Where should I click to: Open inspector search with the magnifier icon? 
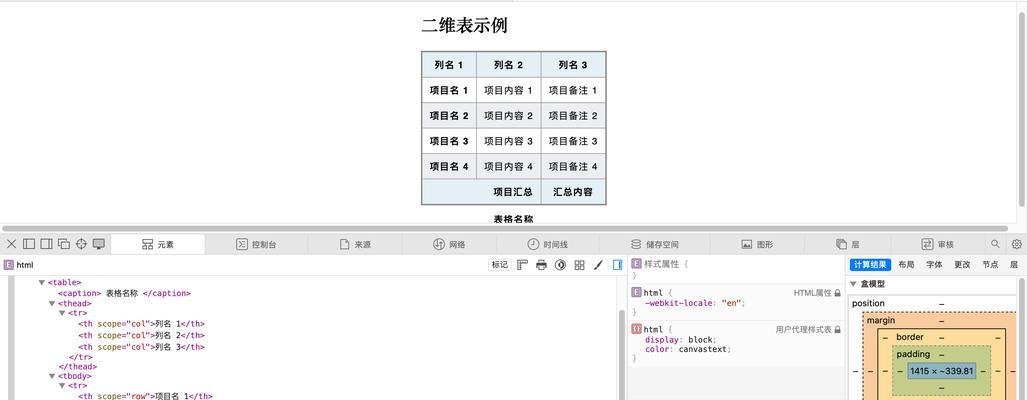point(995,244)
